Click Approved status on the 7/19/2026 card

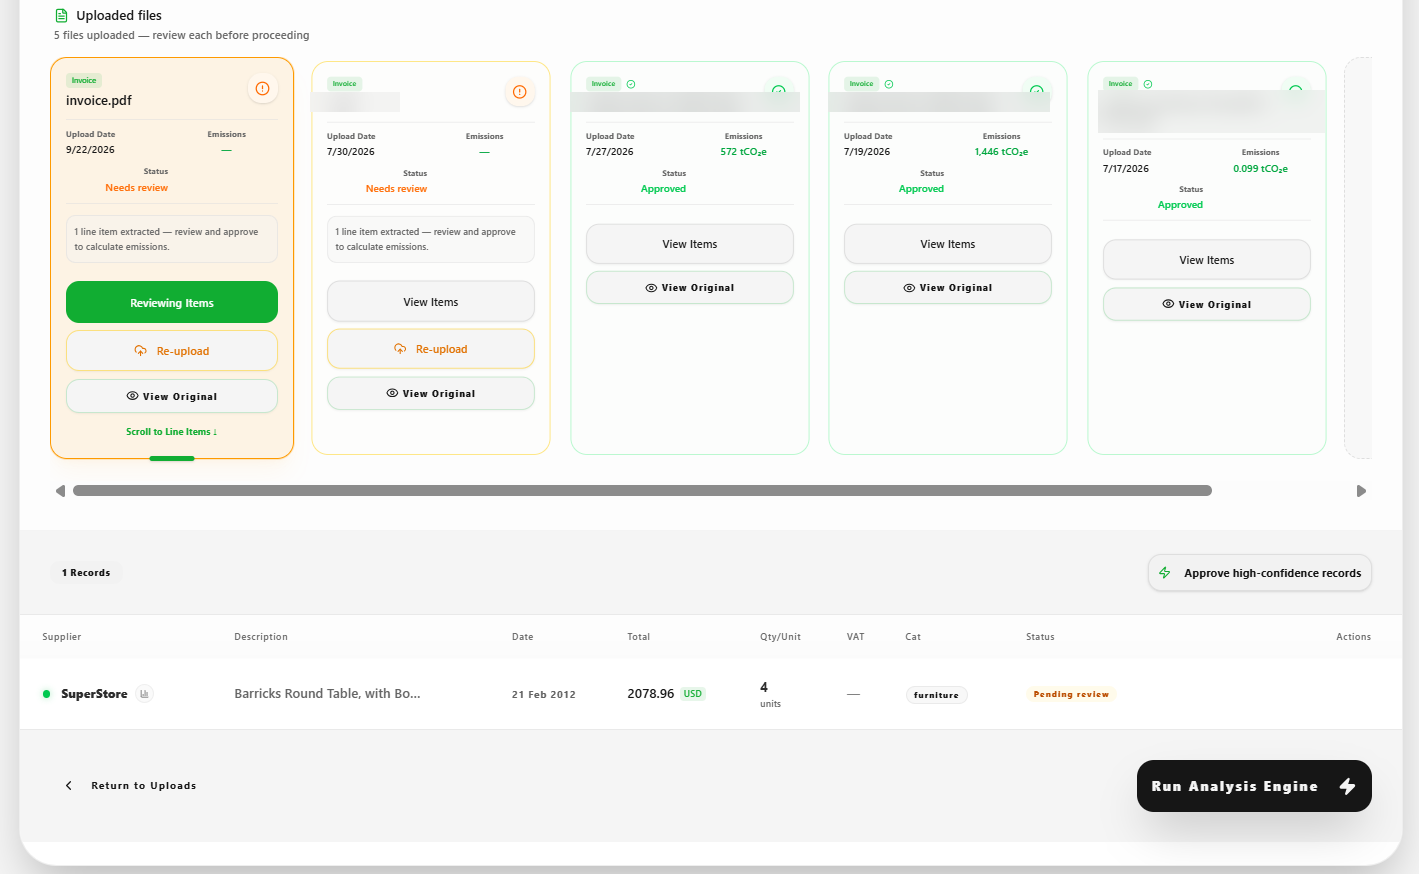pos(921,189)
